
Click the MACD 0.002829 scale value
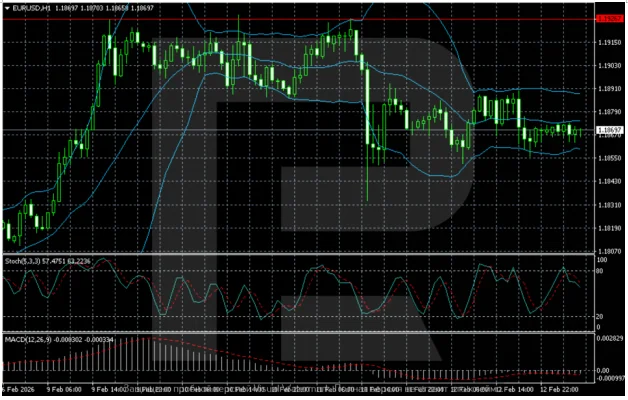point(610,339)
